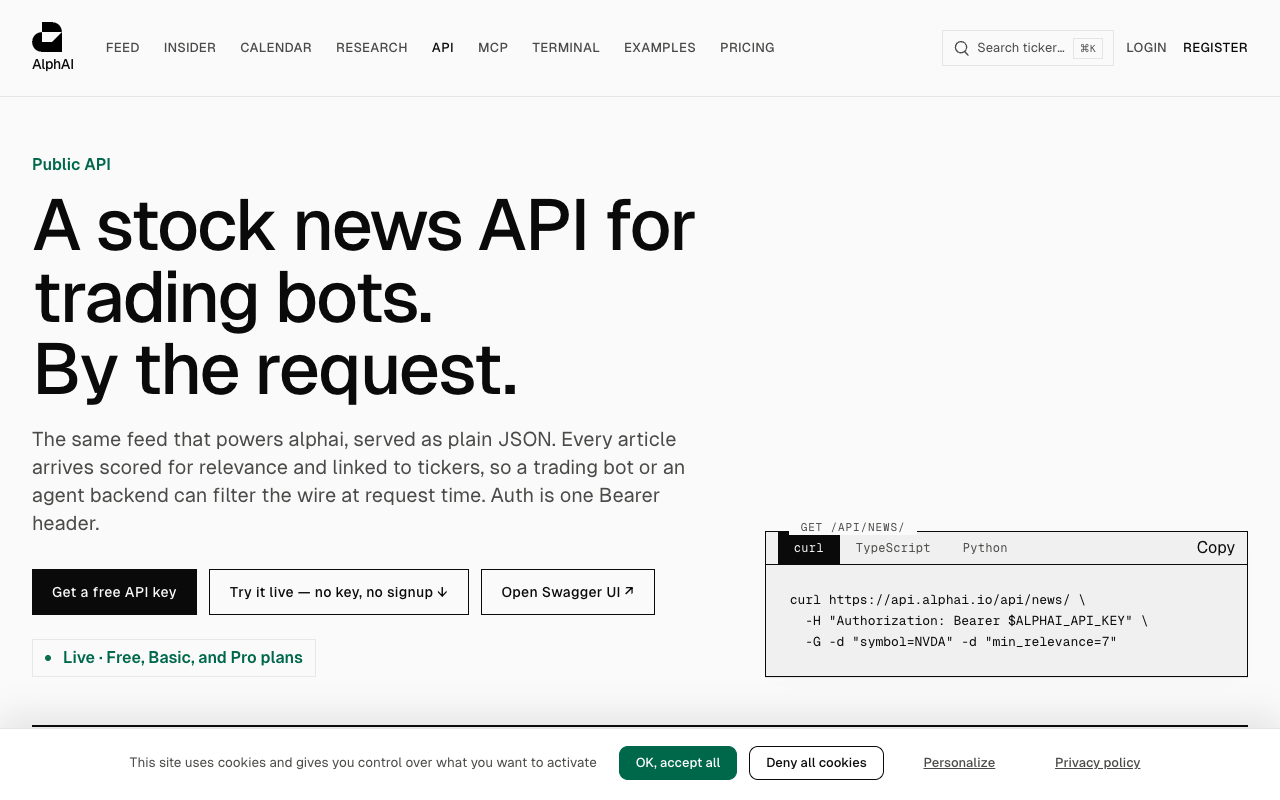Open Swagger UI button
The width and height of the screenshot is (1280, 800).
click(568, 592)
